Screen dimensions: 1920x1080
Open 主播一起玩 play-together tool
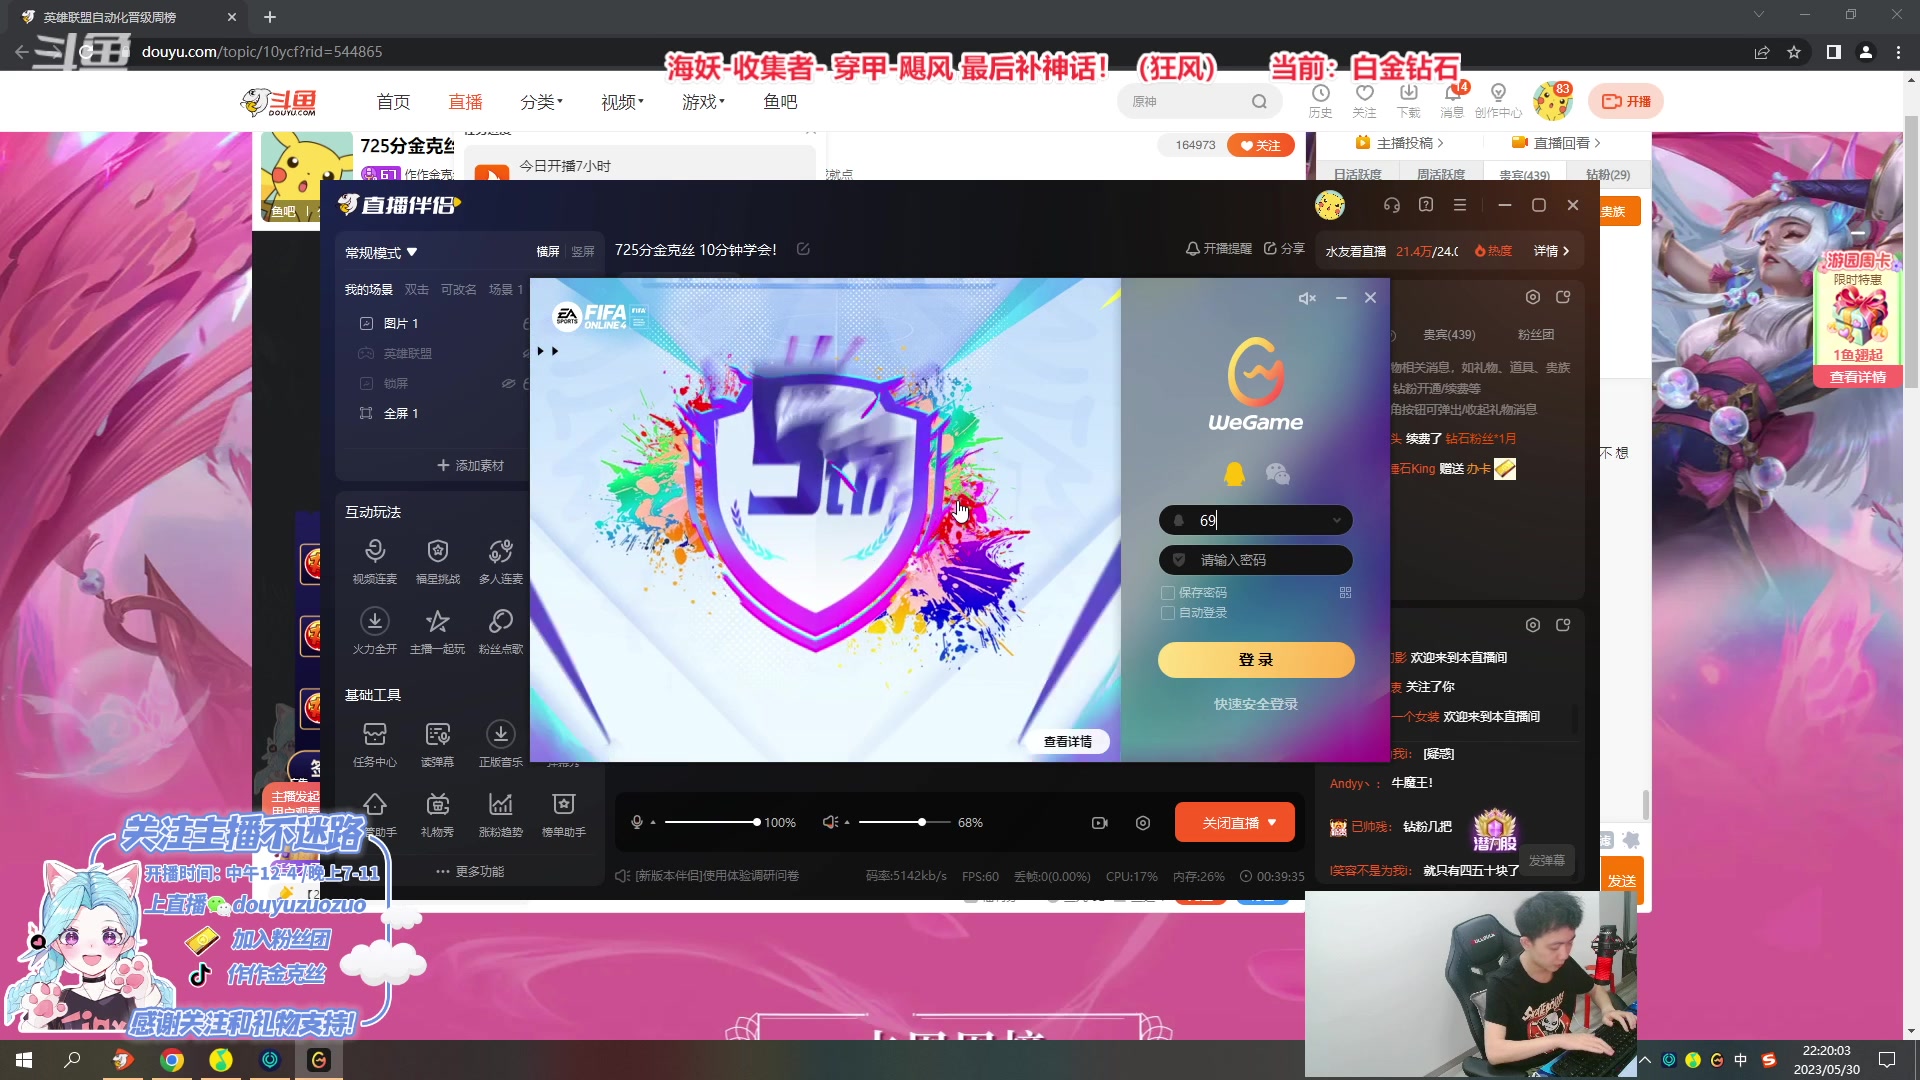click(438, 631)
